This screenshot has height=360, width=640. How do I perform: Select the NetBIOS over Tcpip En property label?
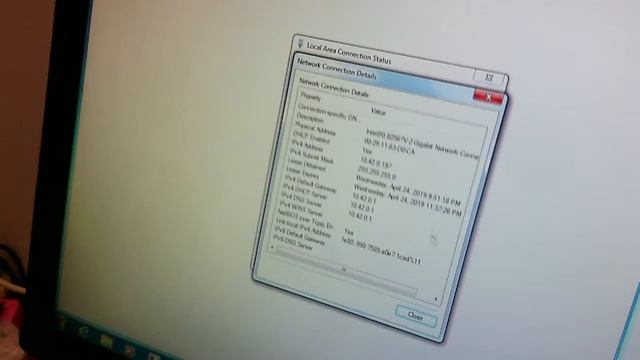coord(305,219)
